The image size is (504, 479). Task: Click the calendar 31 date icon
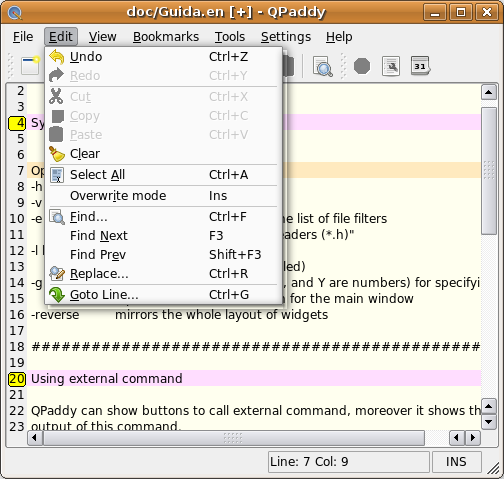(420, 66)
